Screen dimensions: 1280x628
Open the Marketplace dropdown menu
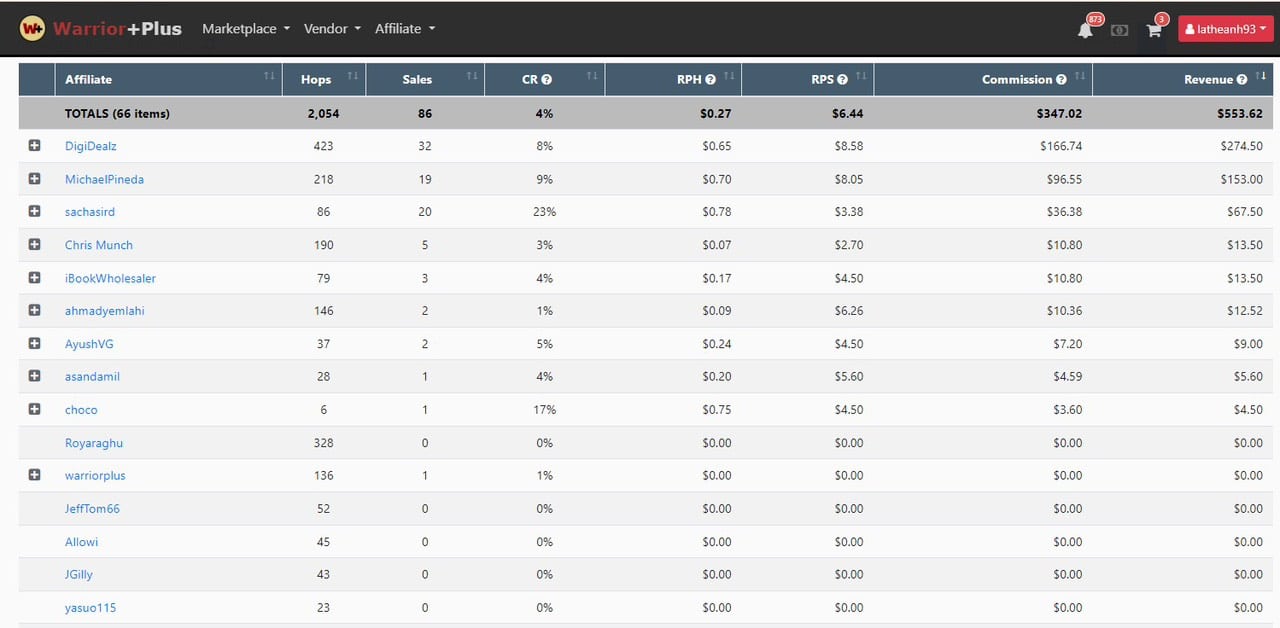coord(245,29)
